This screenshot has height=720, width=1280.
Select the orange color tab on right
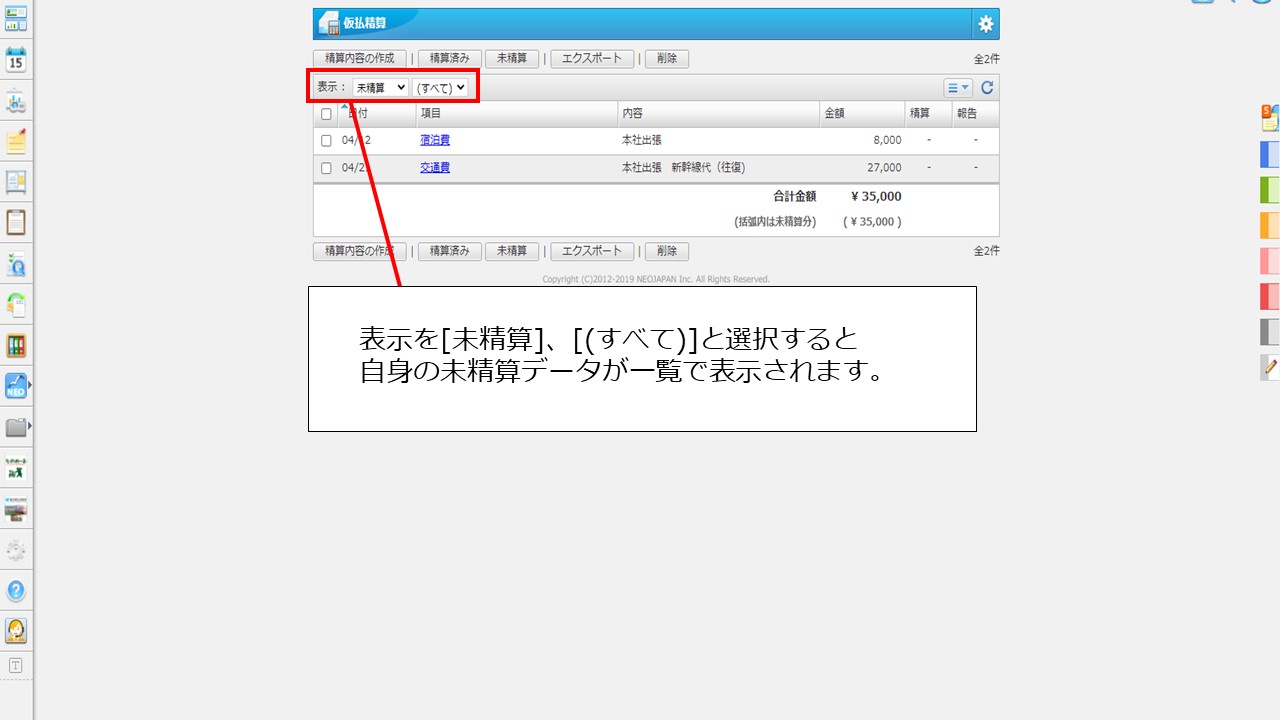point(1270,225)
